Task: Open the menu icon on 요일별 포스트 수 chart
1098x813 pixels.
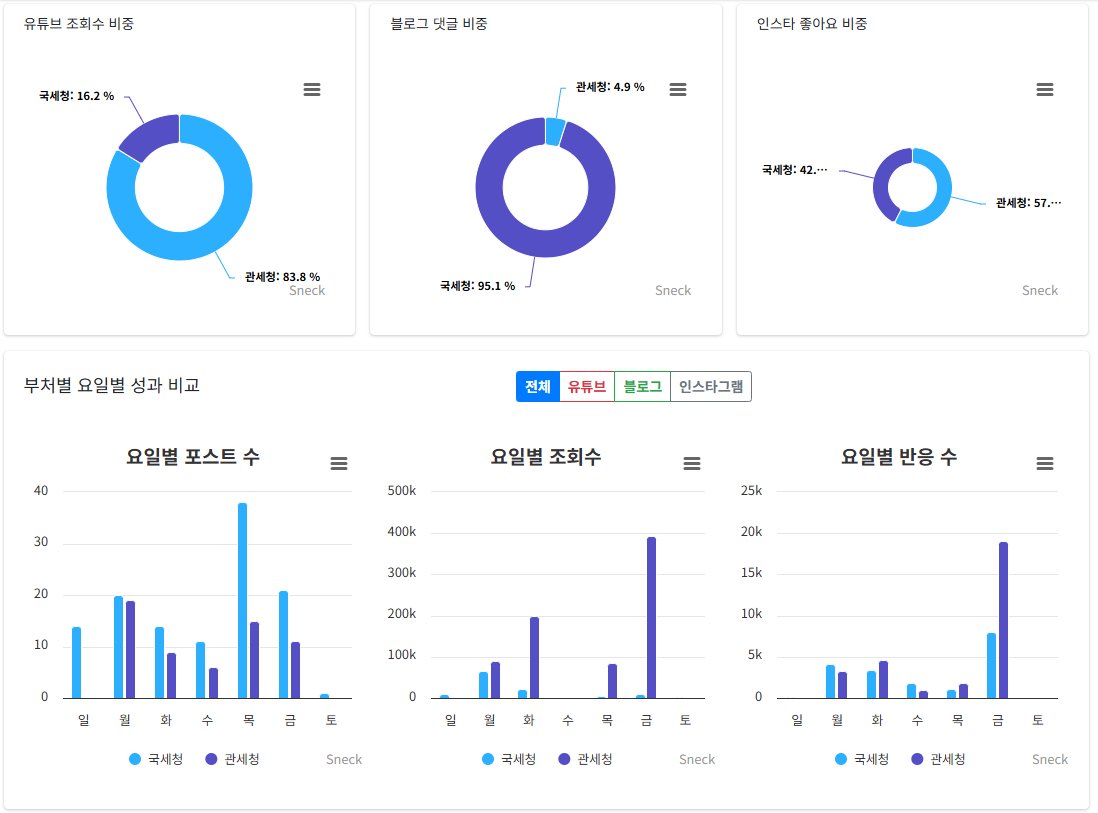Action: pyautogui.click(x=339, y=463)
